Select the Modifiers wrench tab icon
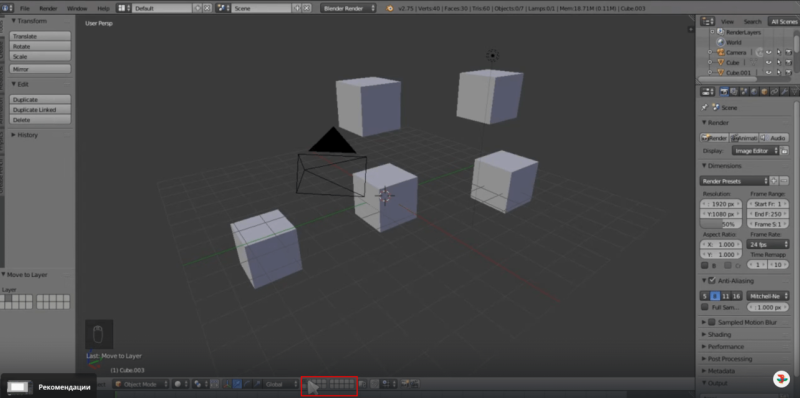800x398 pixels. (785, 92)
